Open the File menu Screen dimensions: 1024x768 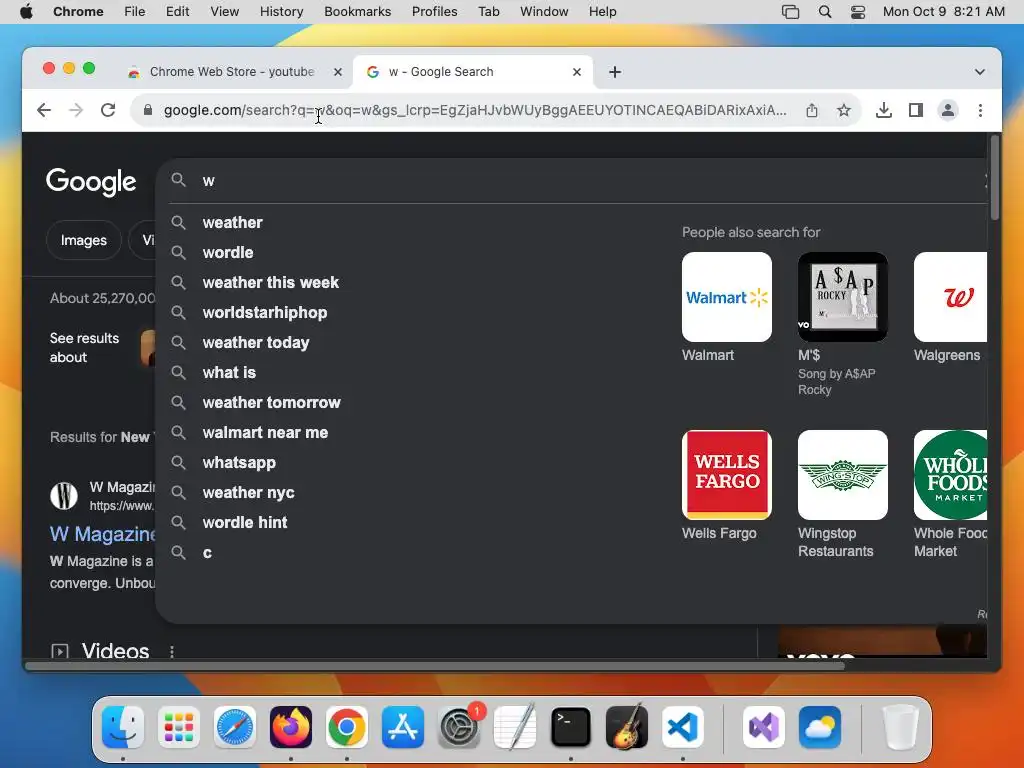click(135, 12)
